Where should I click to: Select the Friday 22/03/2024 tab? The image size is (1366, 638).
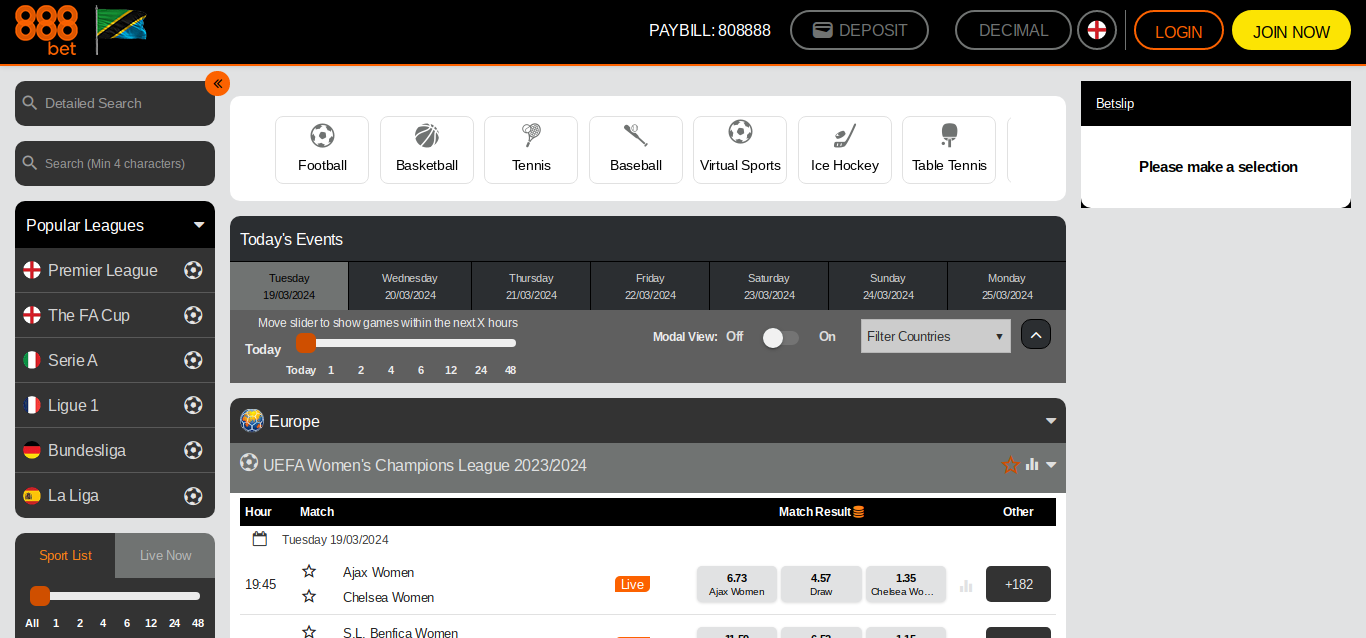(650, 286)
